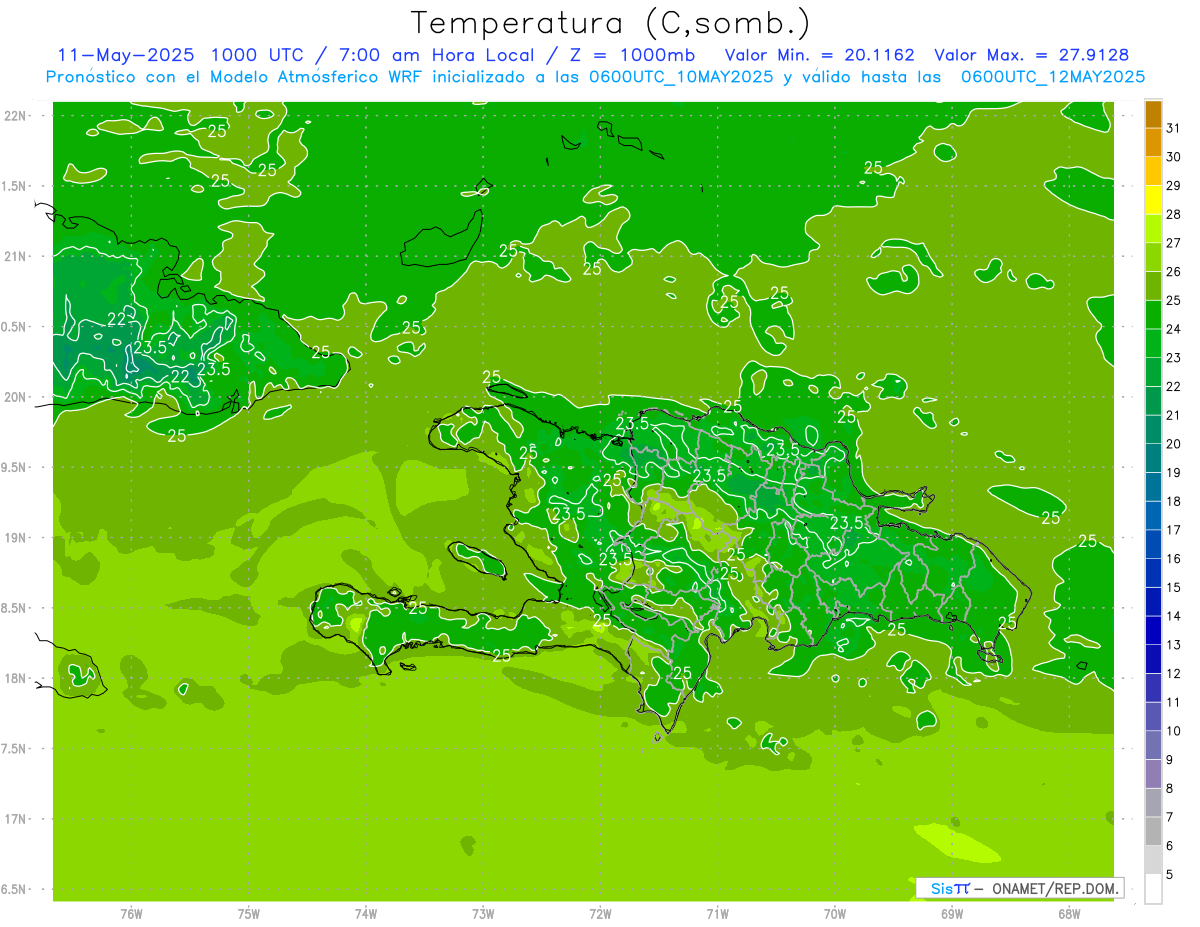Click the value 16 on the color scale
Screen dimensions: 1200x927
point(1173,559)
